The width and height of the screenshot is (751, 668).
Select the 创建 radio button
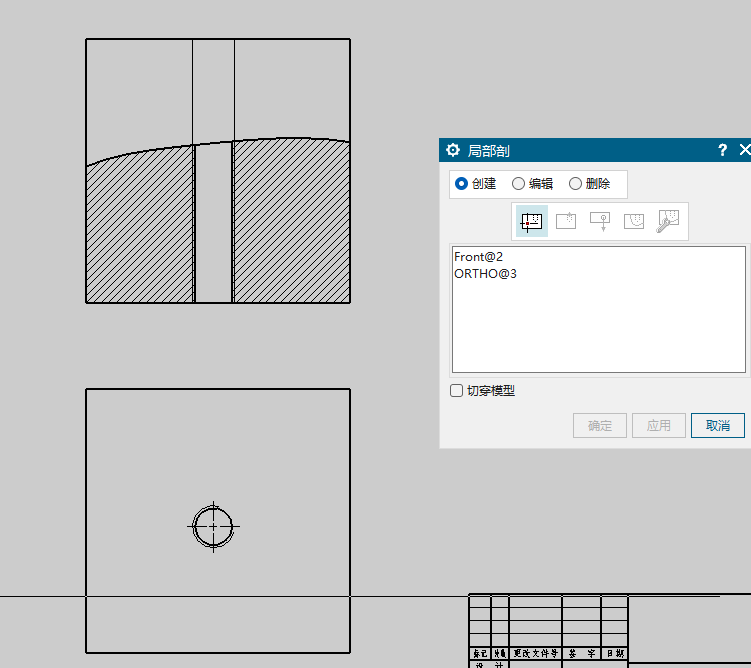click(x=461, y=184)
